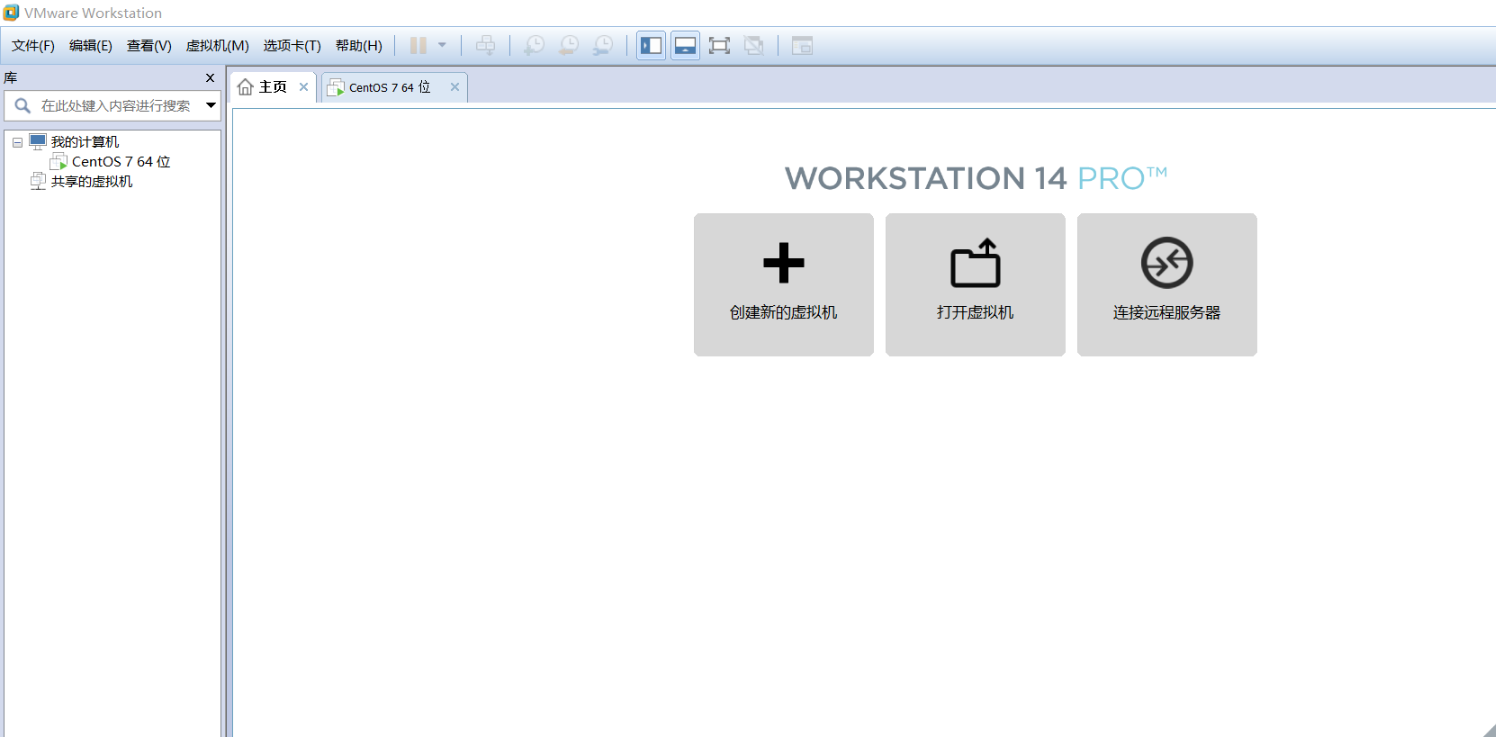Open the snapshot manager icon
This screenshot has width=1496, height=737.
(x=603, y=45)
